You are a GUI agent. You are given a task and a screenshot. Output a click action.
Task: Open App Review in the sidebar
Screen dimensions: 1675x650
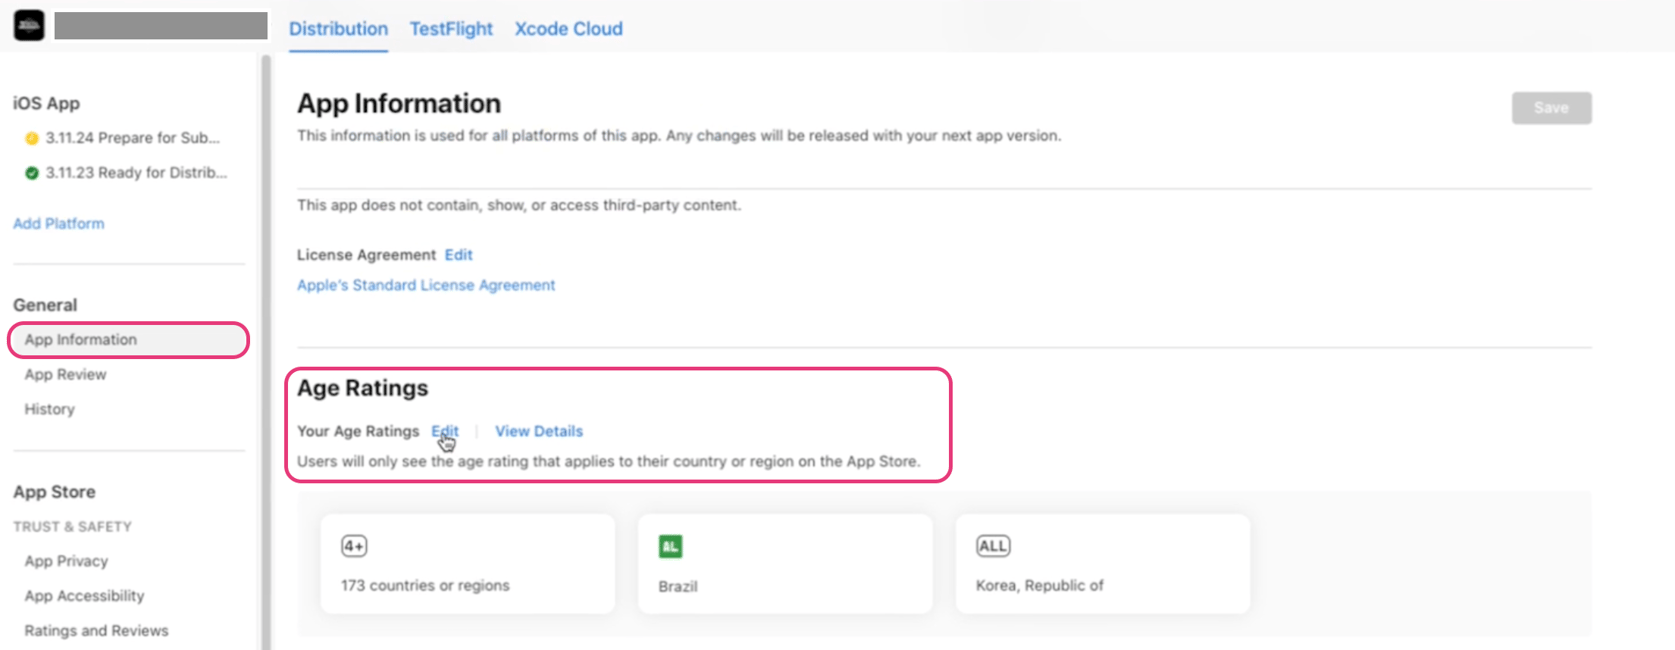tap(65, 374)
